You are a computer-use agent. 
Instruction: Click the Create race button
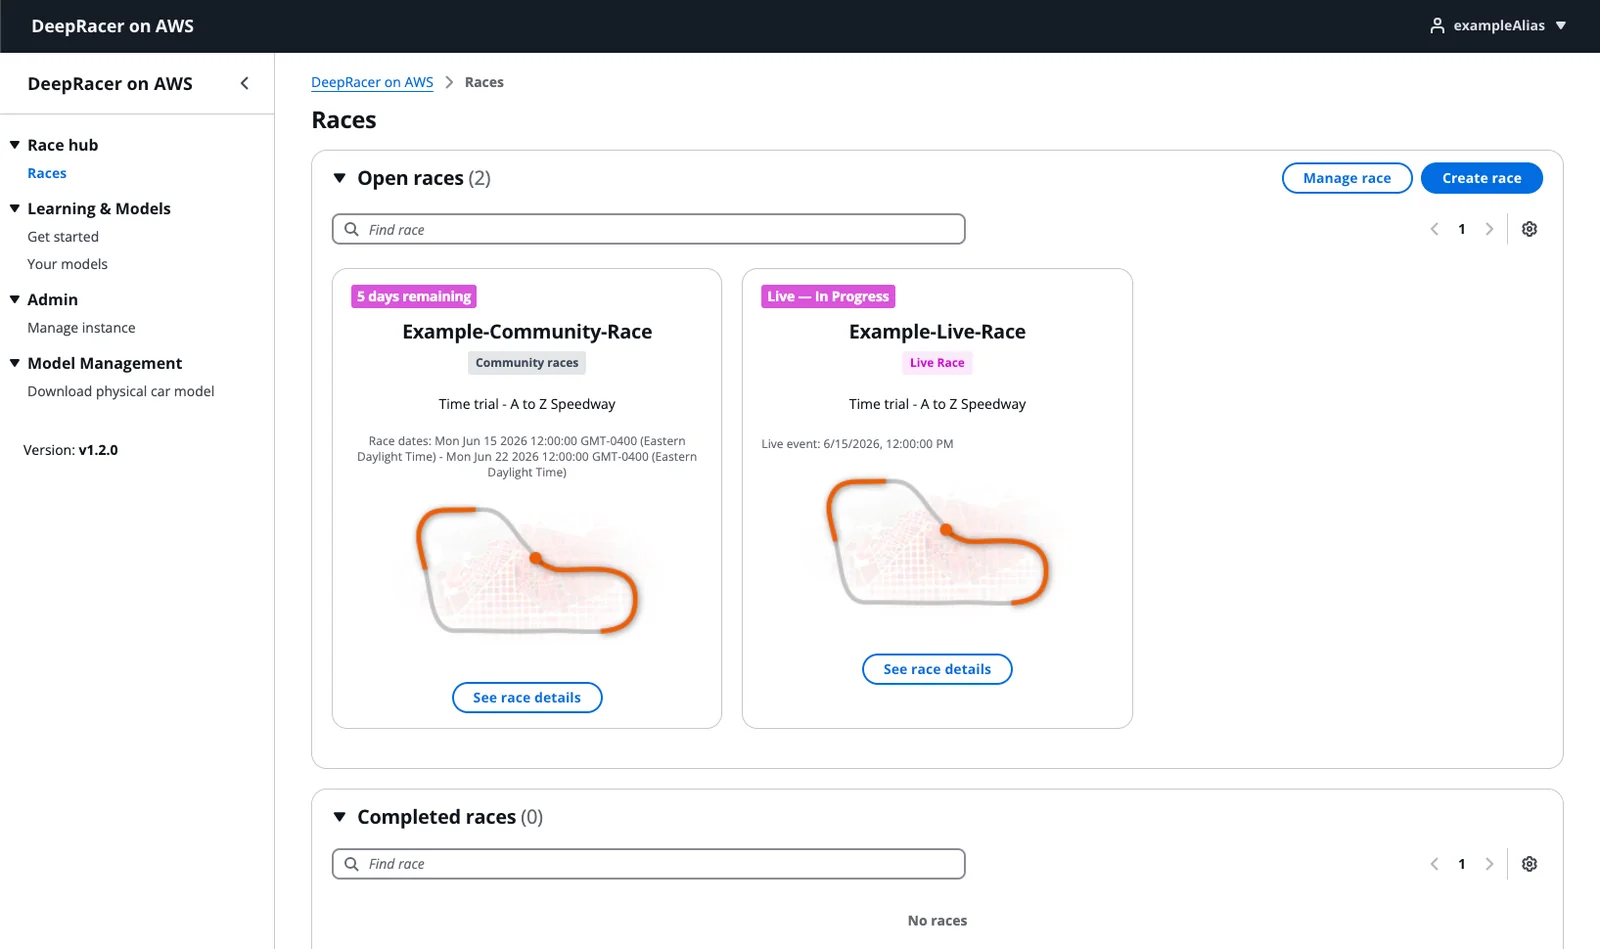coord(1481,178)
